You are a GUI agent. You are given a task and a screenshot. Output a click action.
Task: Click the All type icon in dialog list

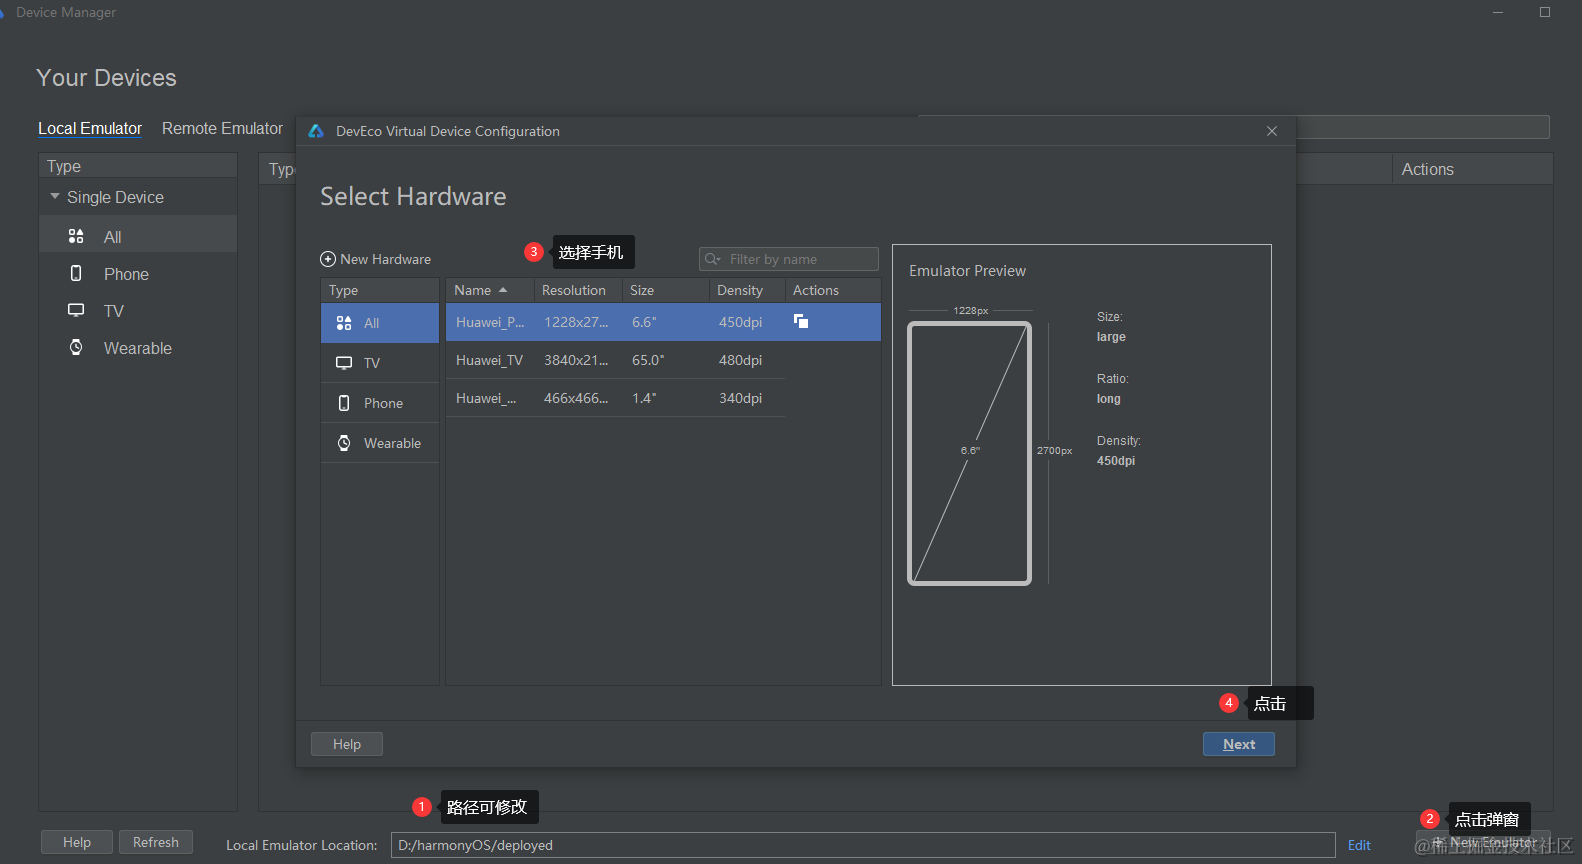pos(344,323)
